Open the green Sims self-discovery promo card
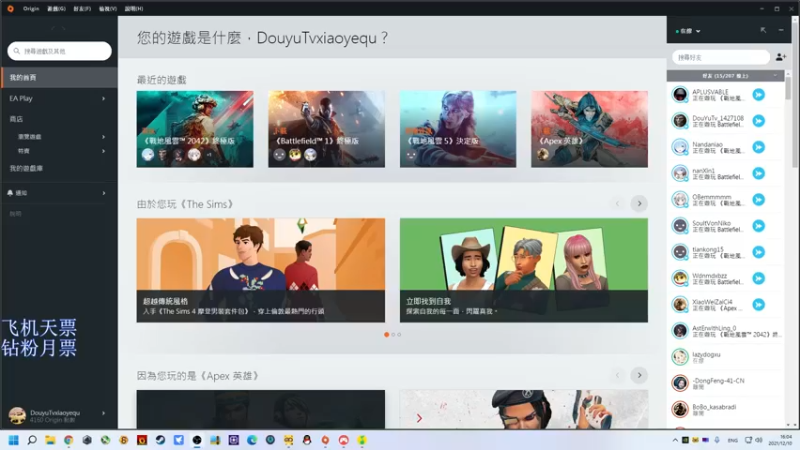800x450 pixels. (524, 270)
